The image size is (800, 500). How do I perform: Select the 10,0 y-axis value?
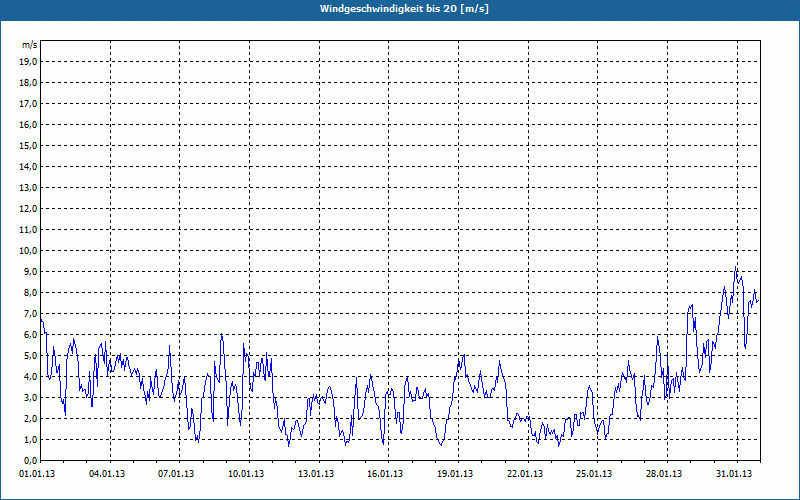pos(28,251)
